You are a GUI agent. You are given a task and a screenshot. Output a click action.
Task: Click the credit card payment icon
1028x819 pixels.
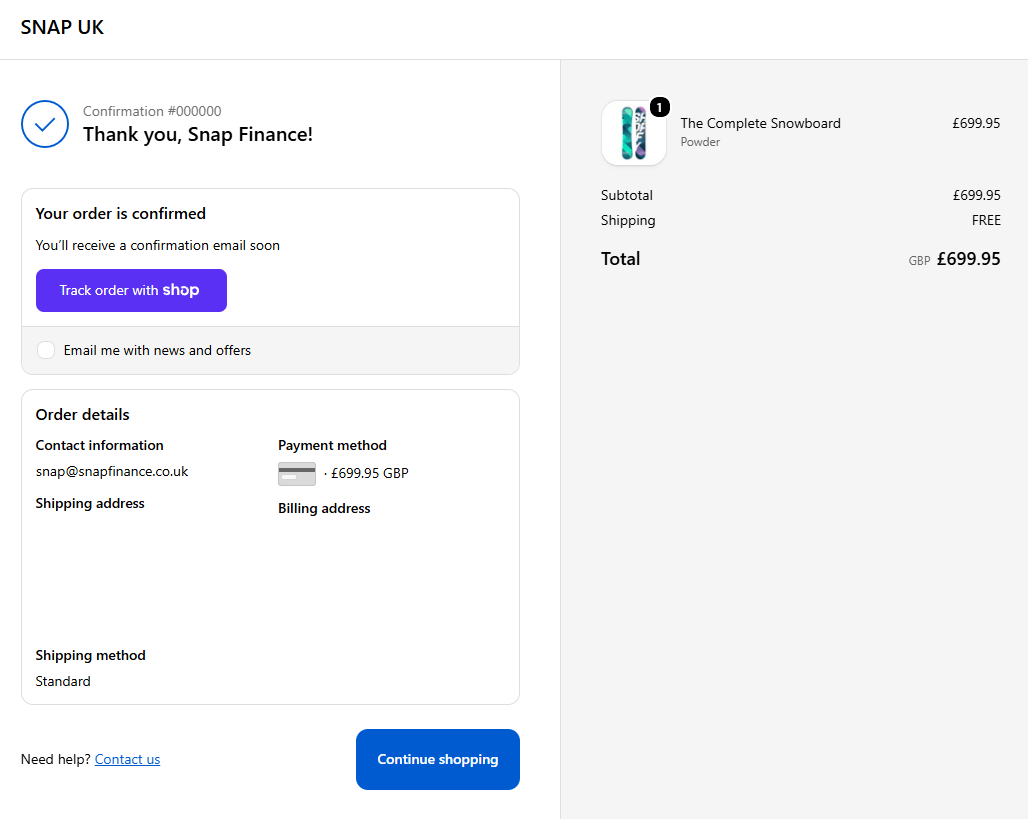pos(297,473)
